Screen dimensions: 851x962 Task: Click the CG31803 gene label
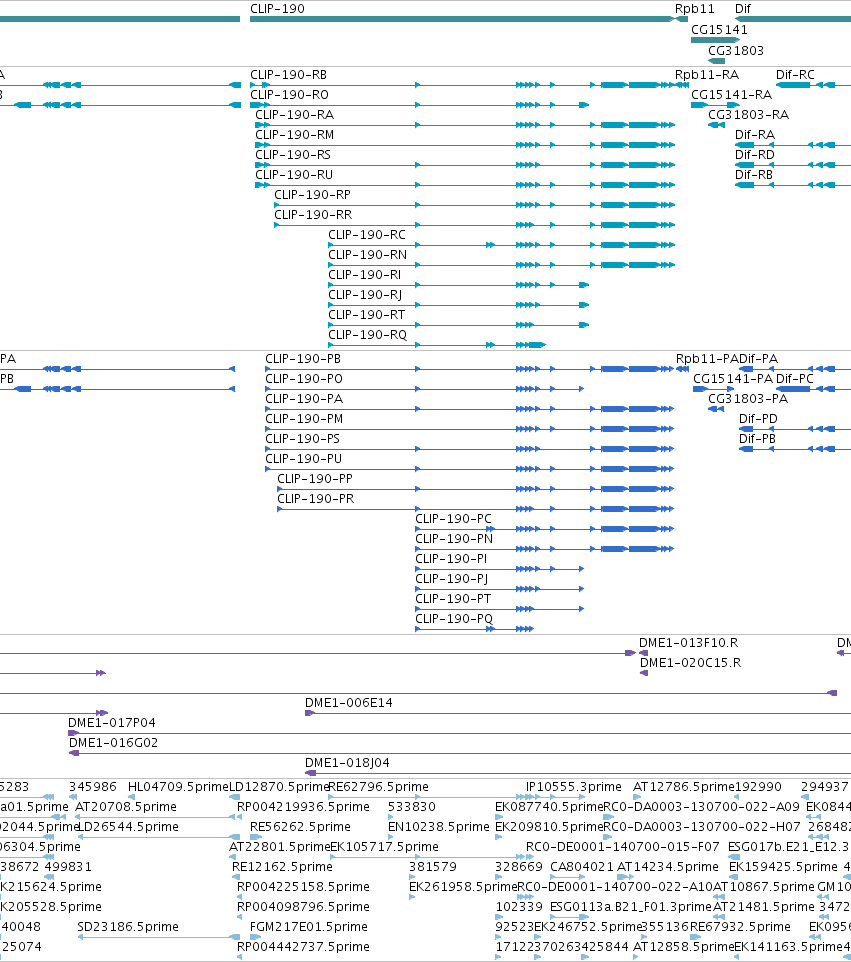pyautogui.click(x=736, y=50)
